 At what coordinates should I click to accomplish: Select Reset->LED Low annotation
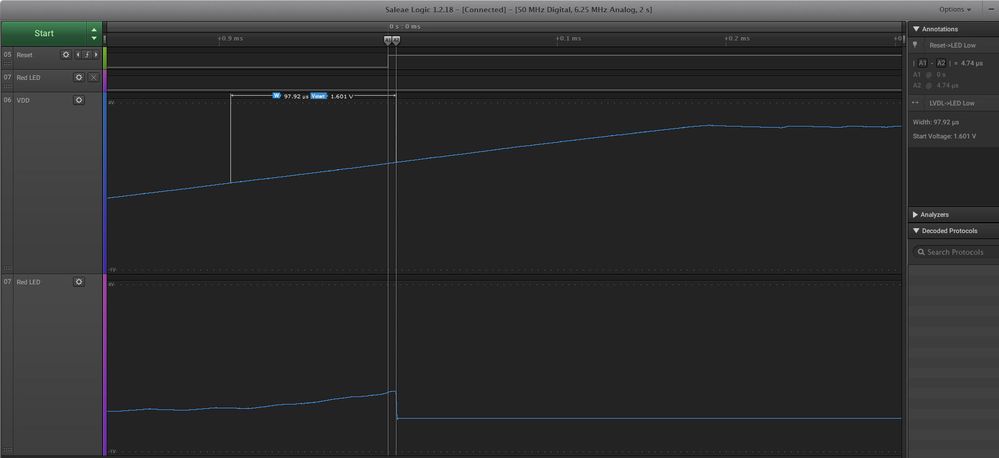coord(952,45)
